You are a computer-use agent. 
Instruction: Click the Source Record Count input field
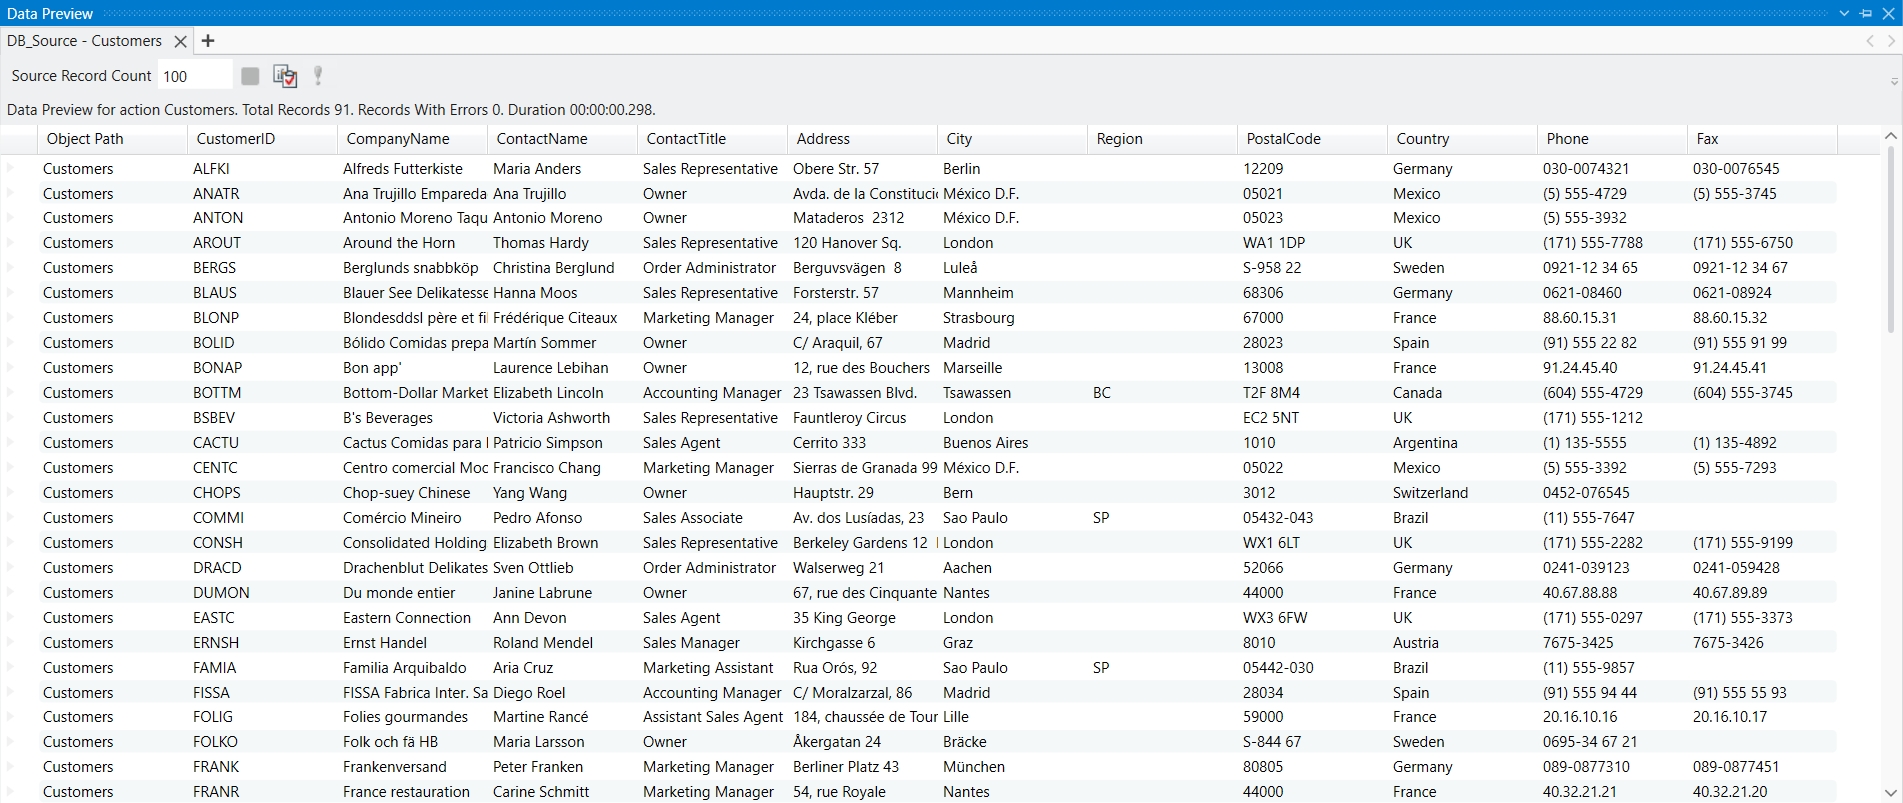coord(194,76)
